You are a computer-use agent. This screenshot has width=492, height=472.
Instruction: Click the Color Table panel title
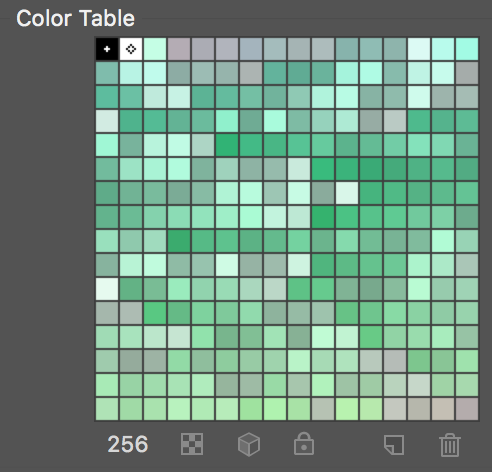[75, 18]
